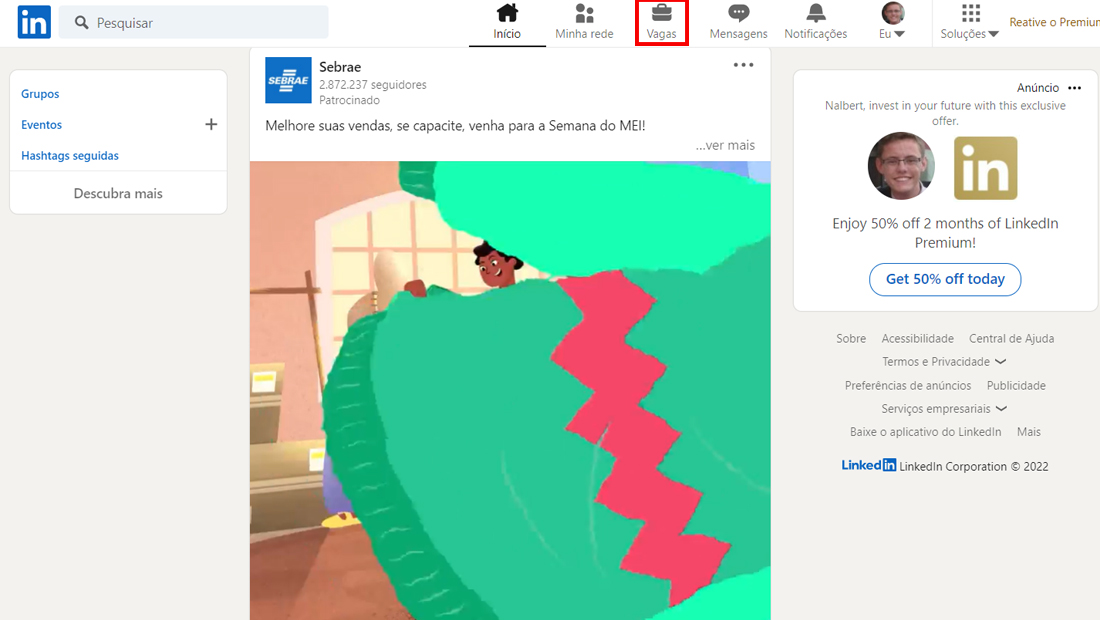Click the Pesquisar search field
Screen dimensions: 1100x620
tap(194, 22)
